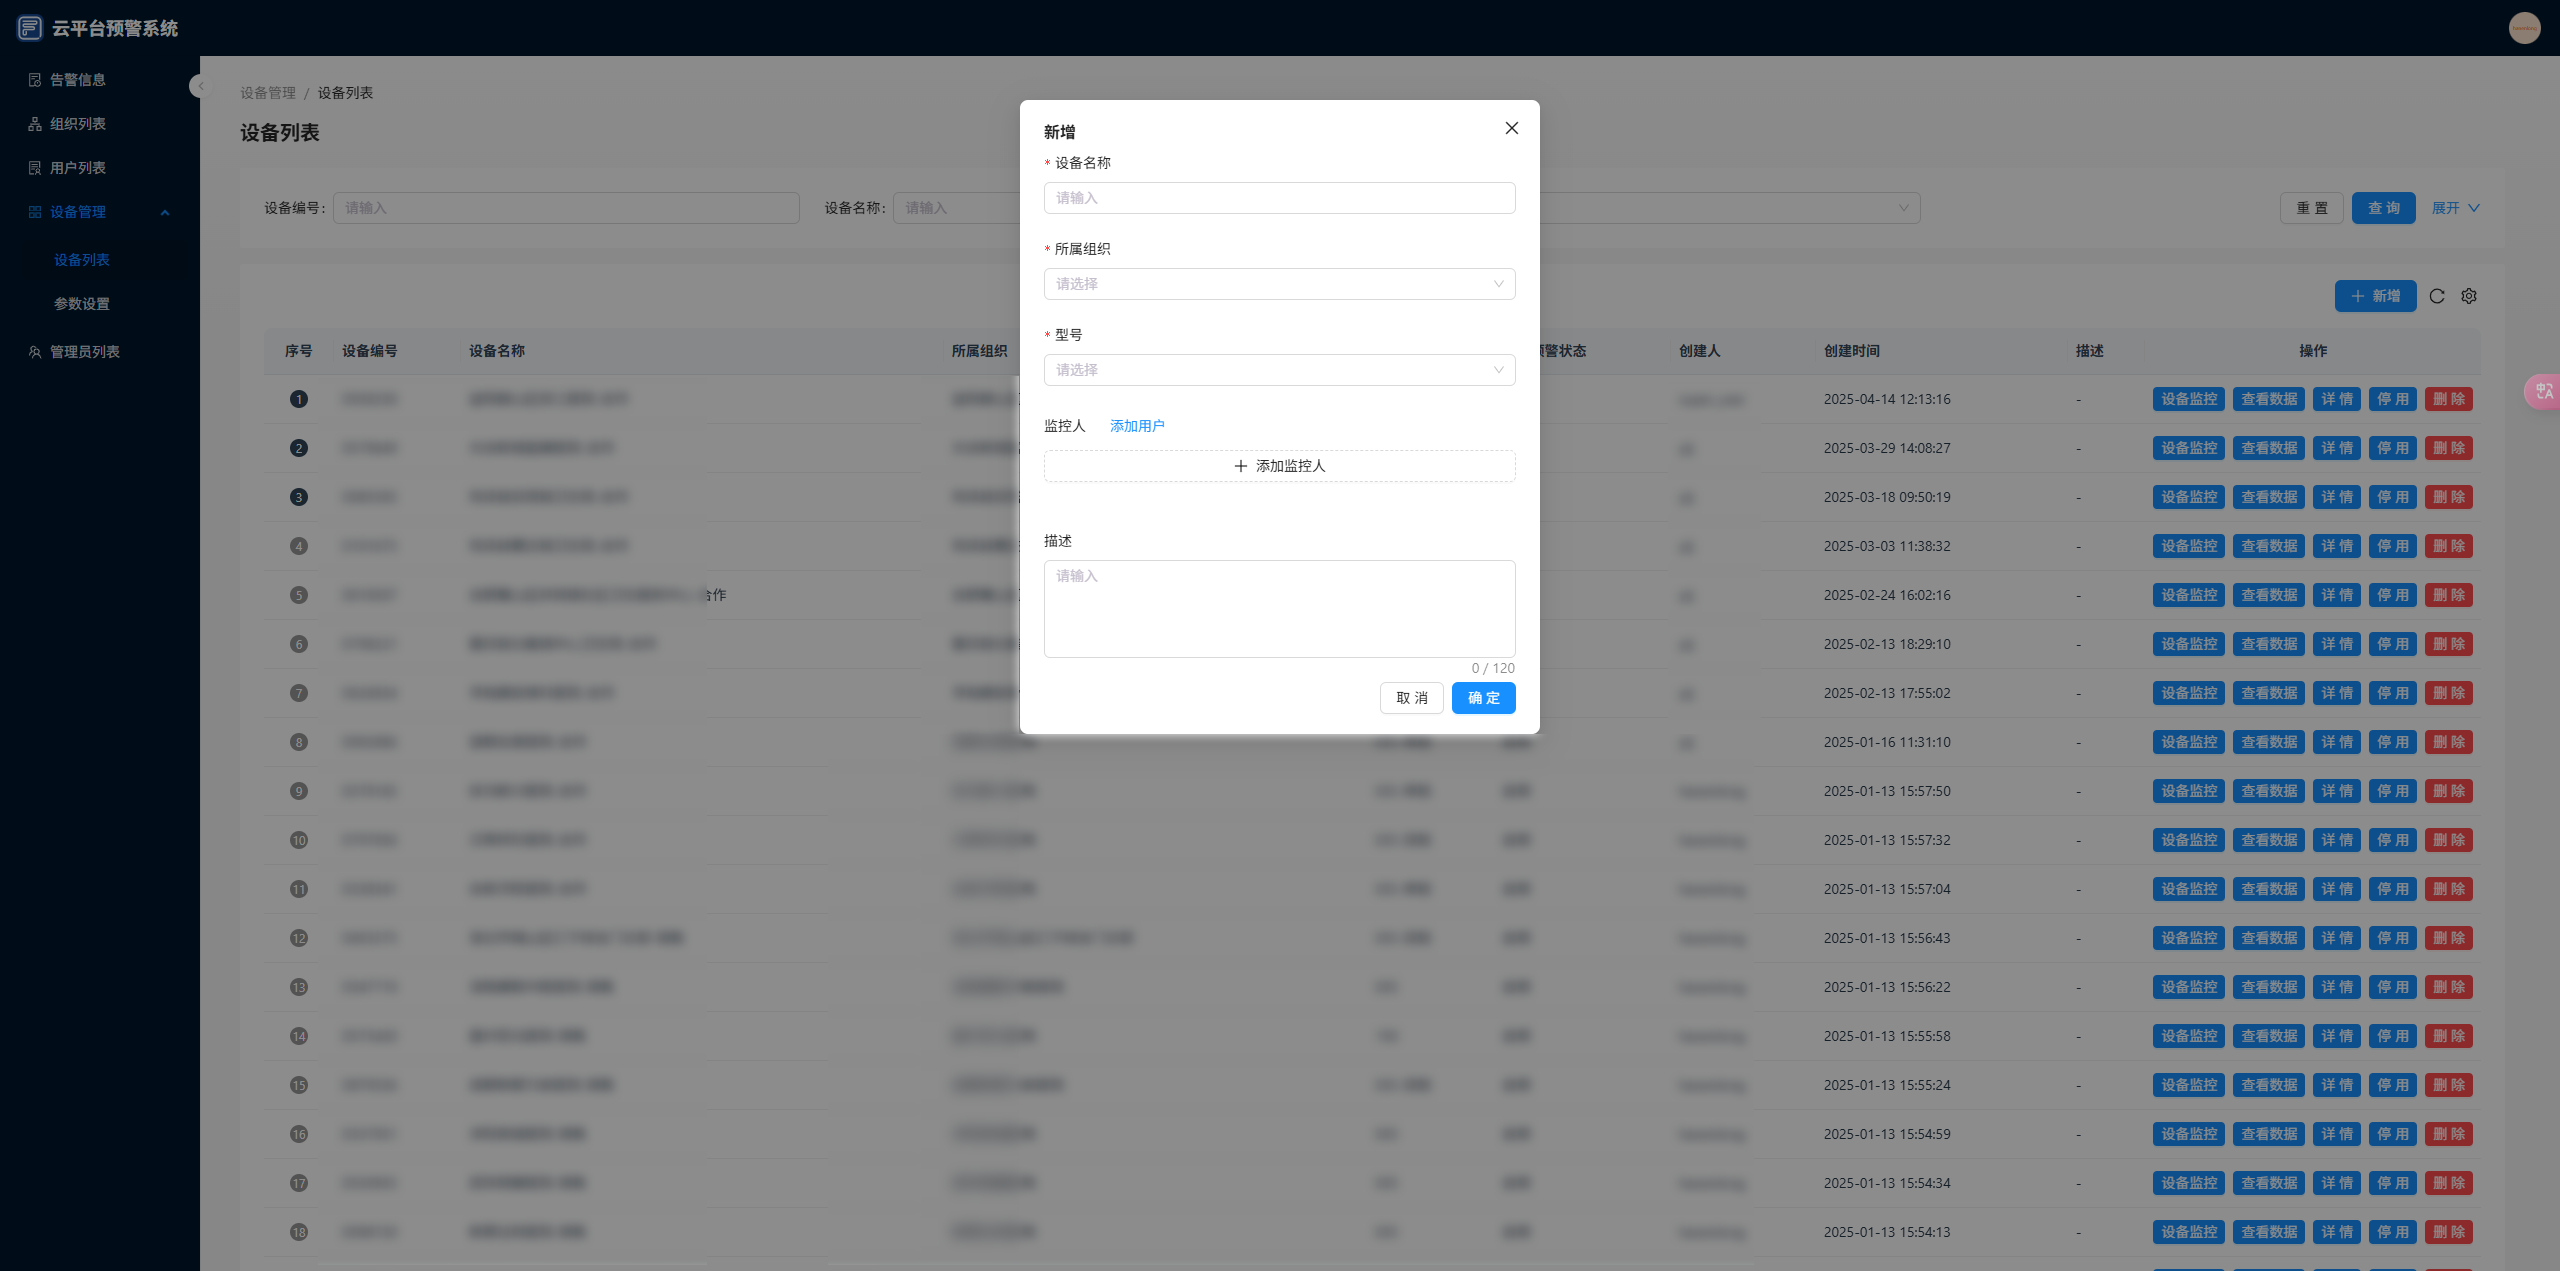Expand filters via 展开 link
The height and width of the screenshot is (1271, 2560).
coord(2455,208)
